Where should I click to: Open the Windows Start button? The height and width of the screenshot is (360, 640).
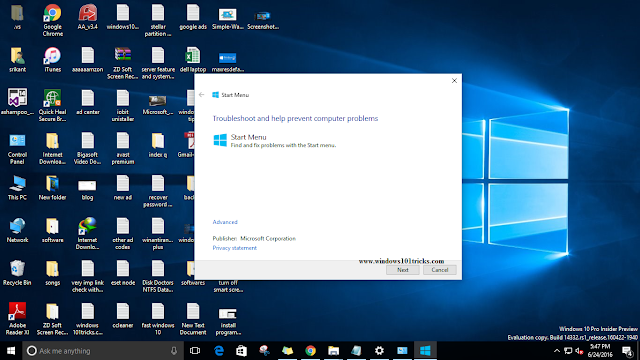[x=11, y=351]
